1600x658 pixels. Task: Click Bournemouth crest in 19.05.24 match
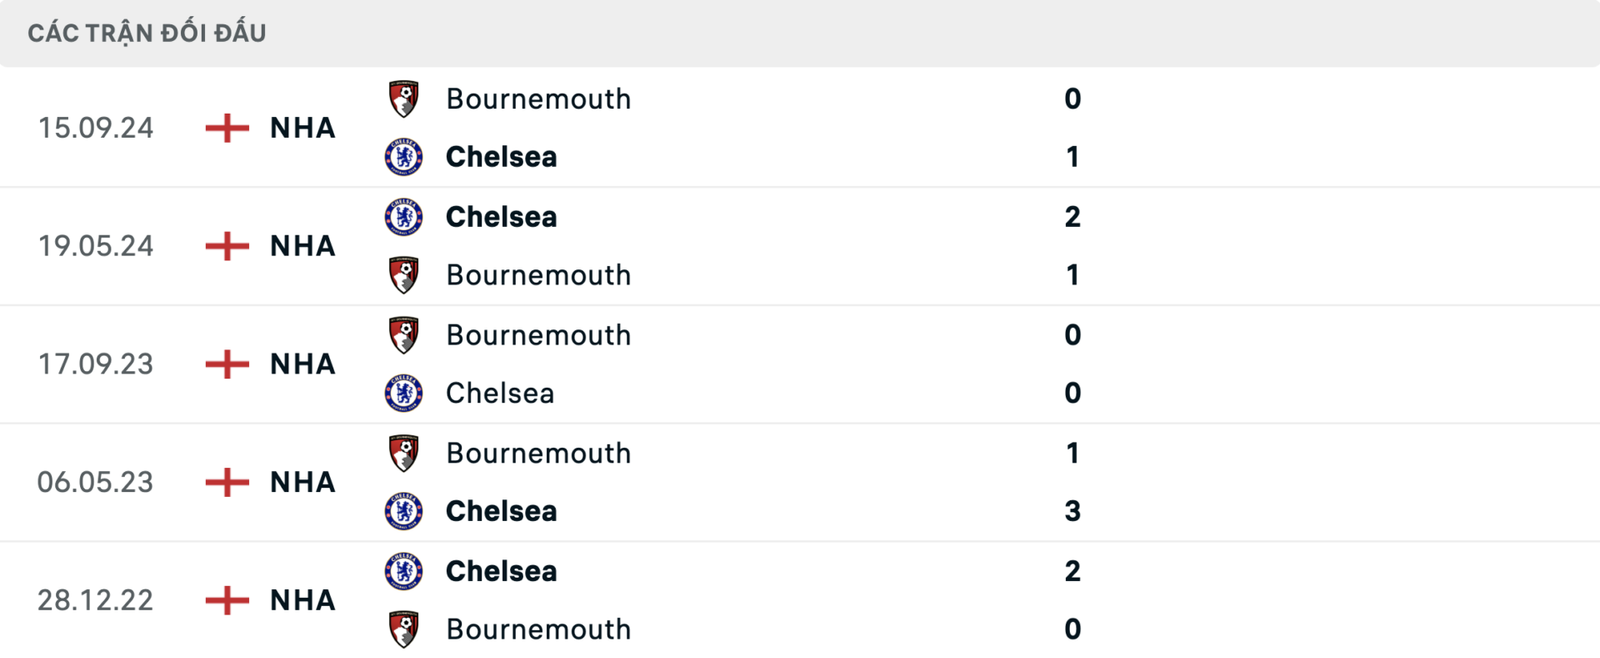404,275
